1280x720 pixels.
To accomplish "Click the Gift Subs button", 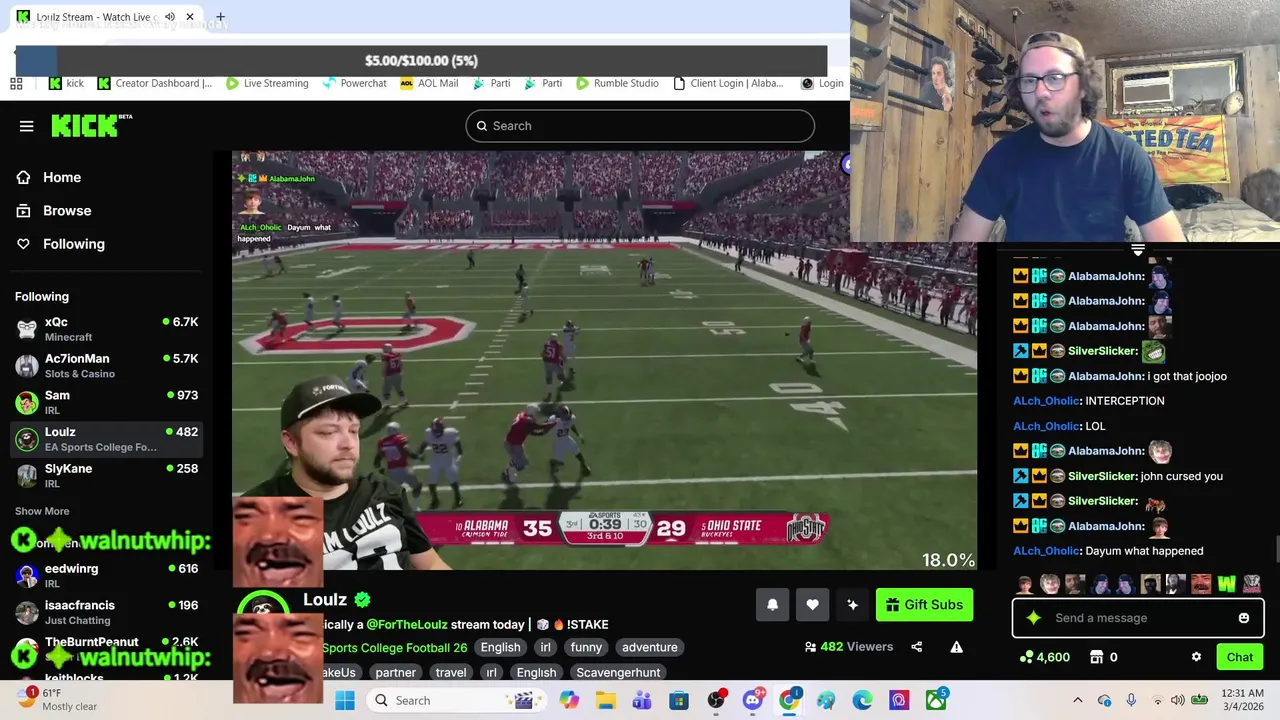I will 924,604.
